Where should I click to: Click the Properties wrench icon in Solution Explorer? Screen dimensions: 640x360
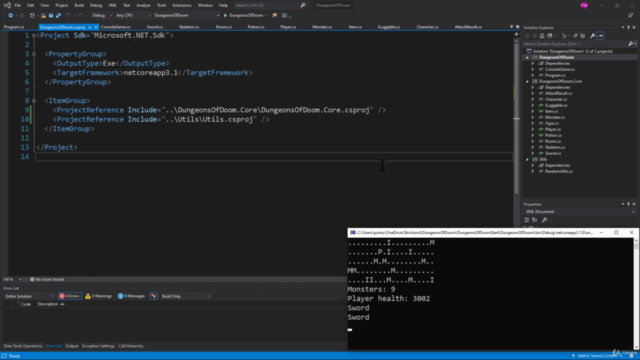(x=593, y=36)
